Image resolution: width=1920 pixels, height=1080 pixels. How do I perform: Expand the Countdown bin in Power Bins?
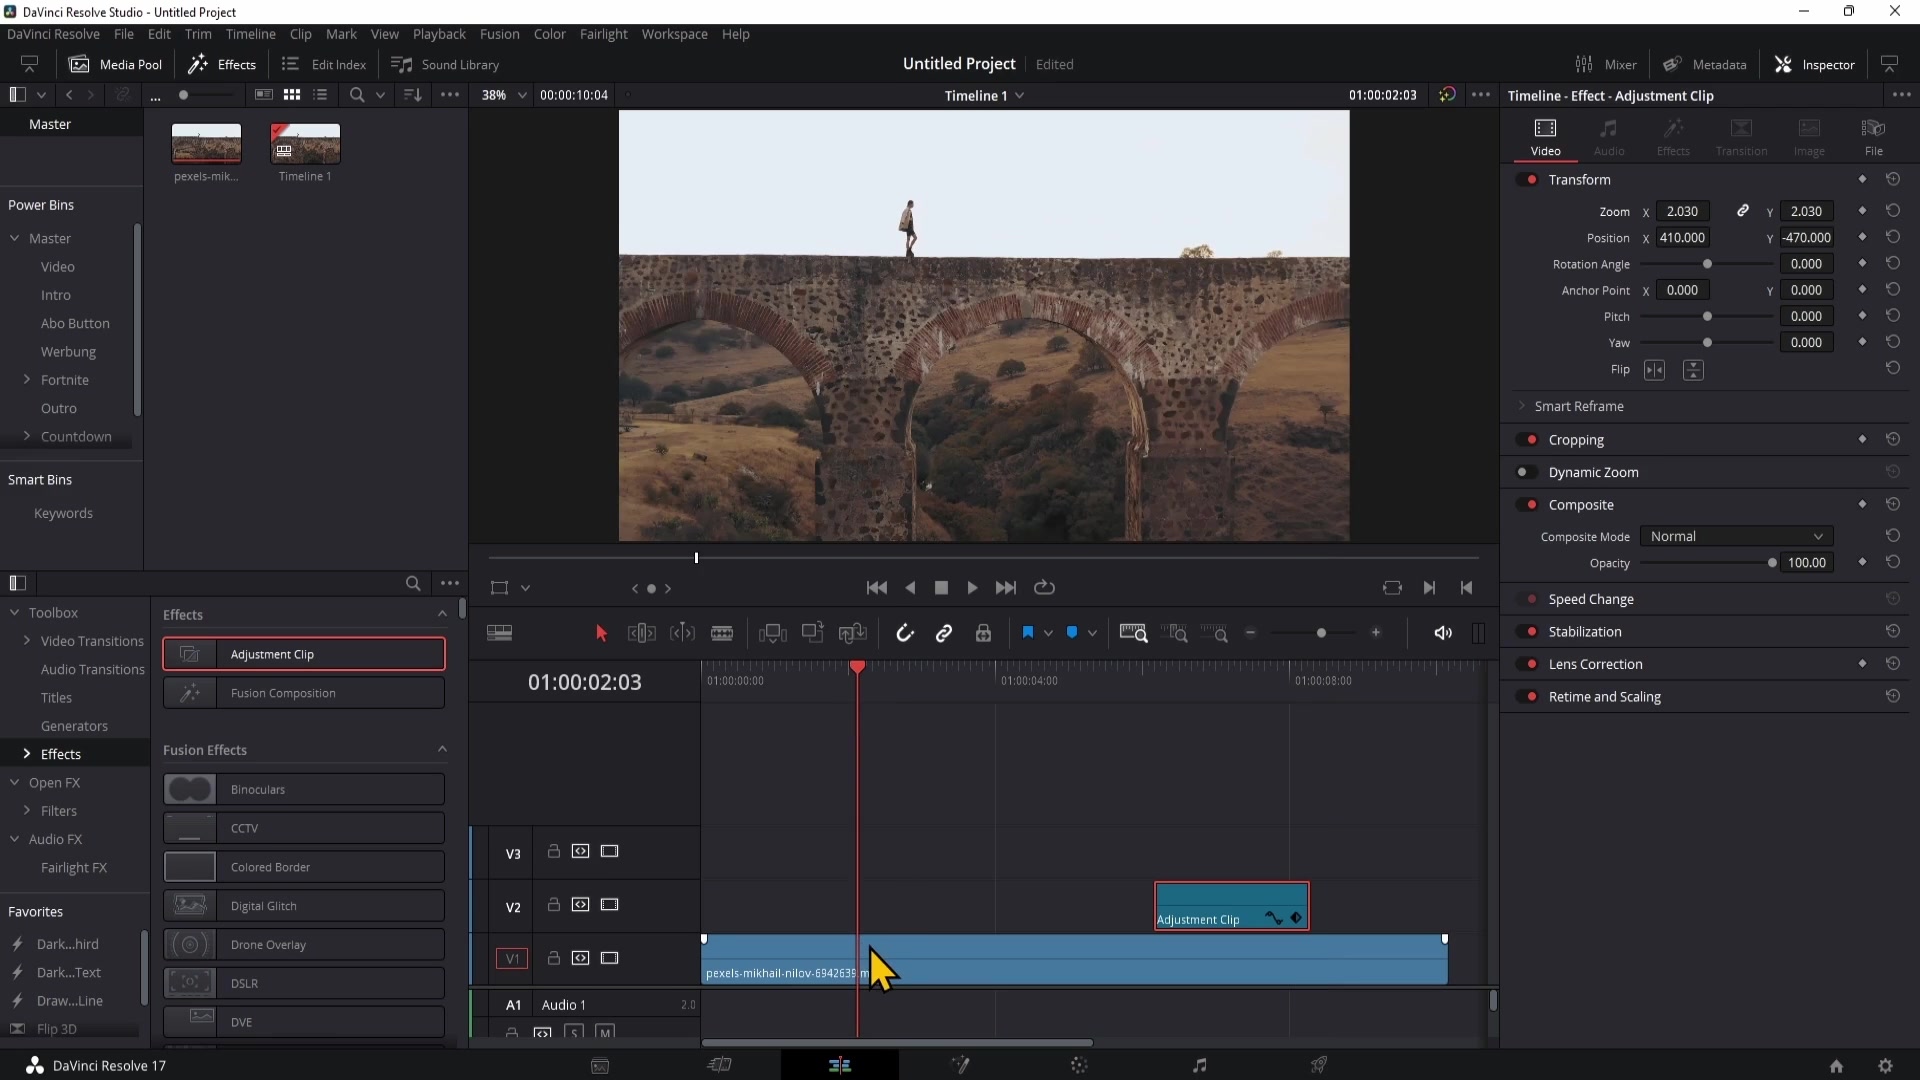click(26, 437)
